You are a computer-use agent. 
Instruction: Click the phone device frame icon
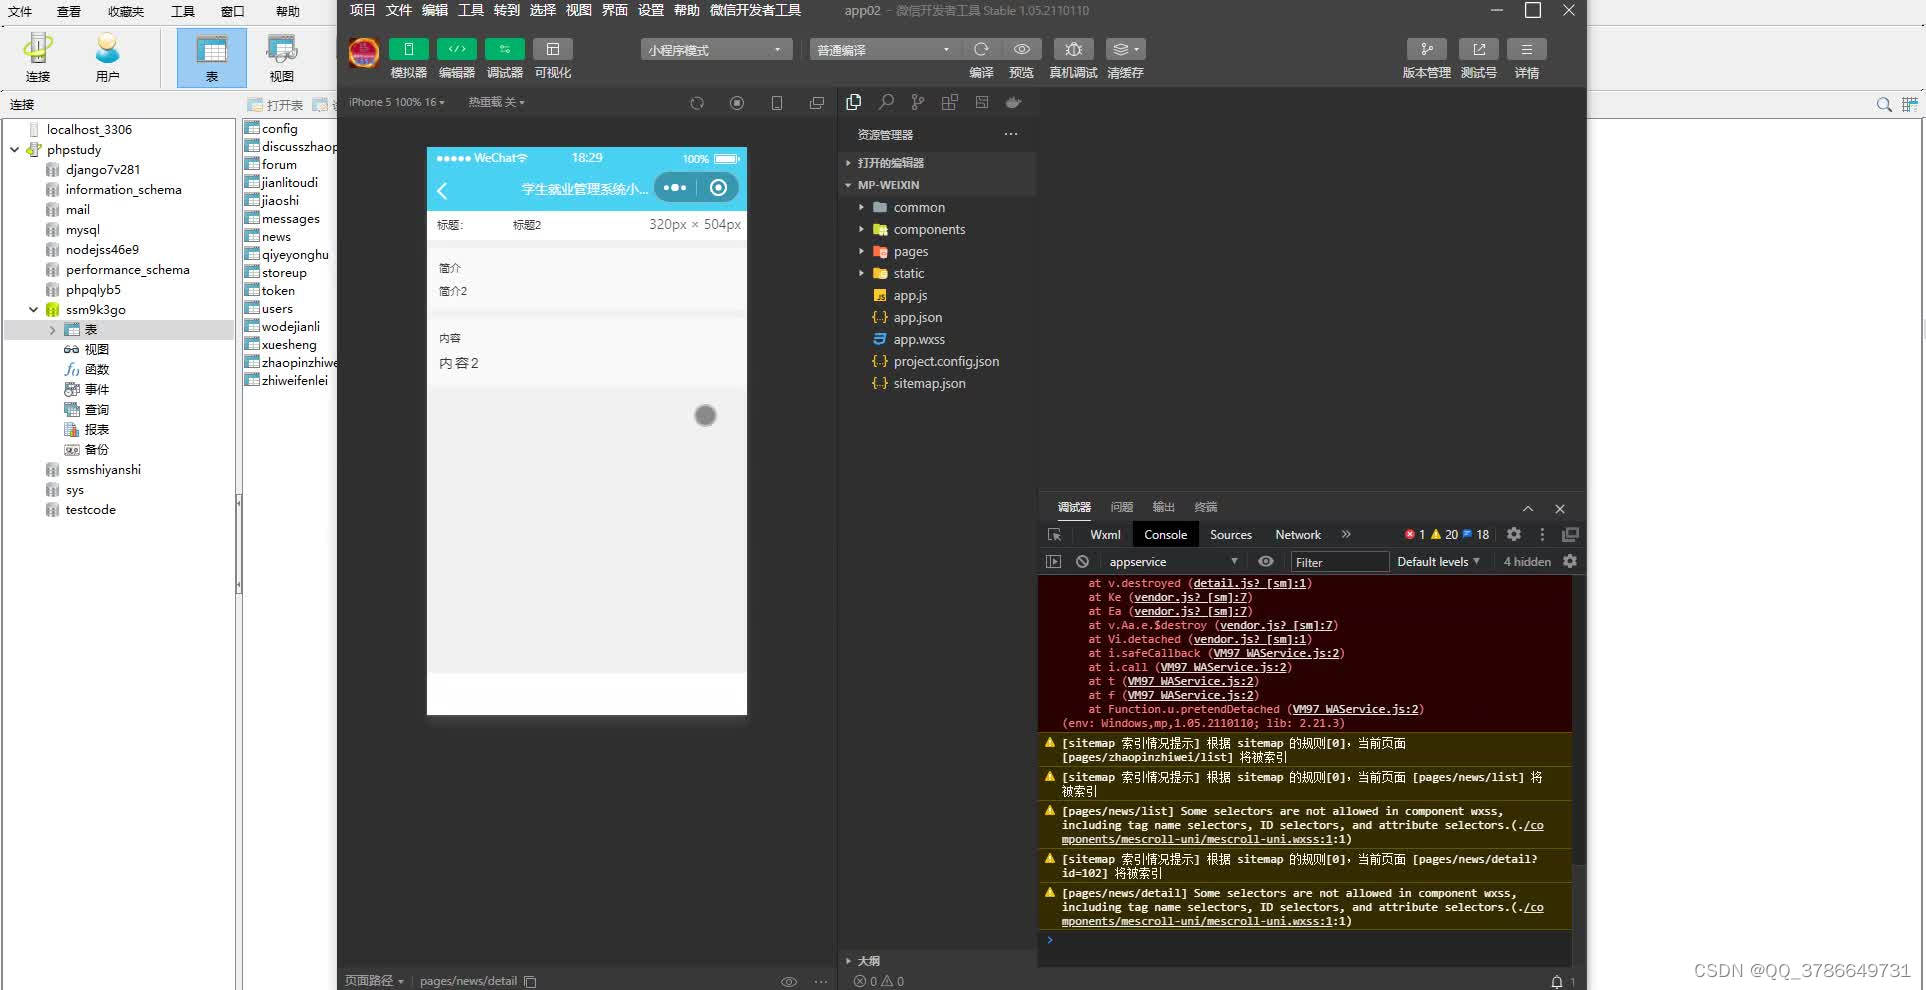[777, 103]
